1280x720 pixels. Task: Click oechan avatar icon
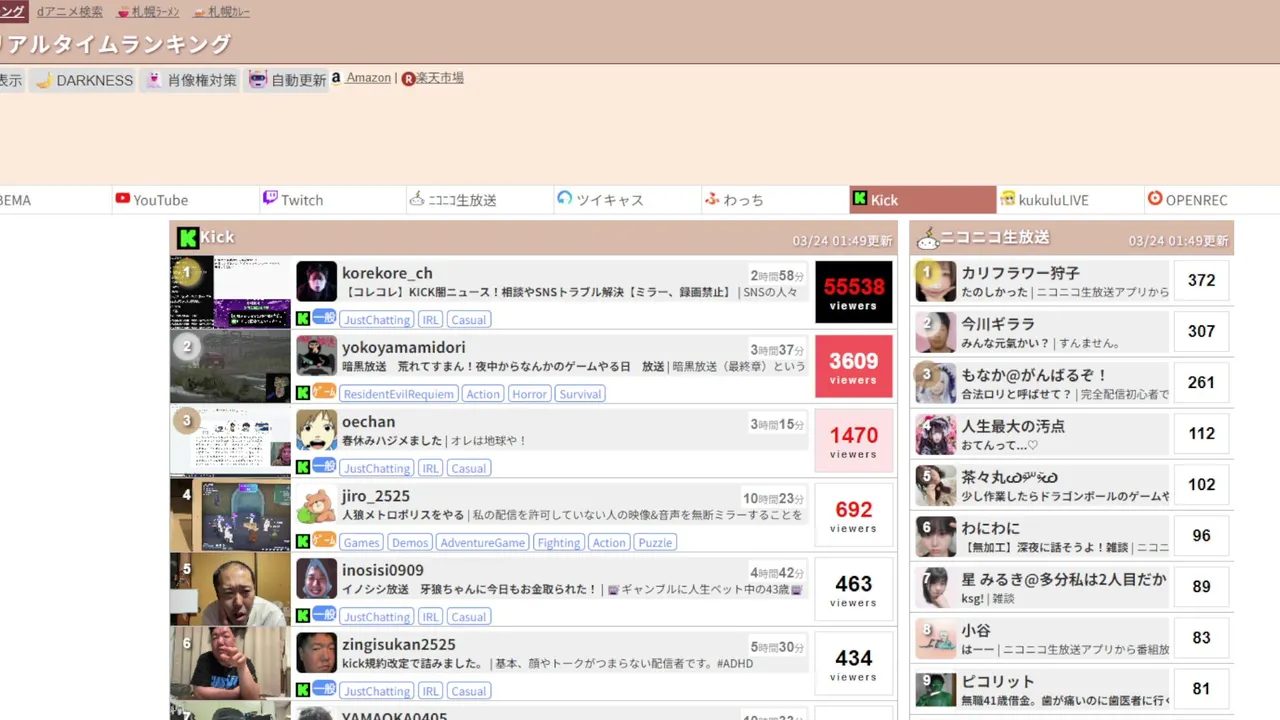pyautogui.click(x=316, y=430)
